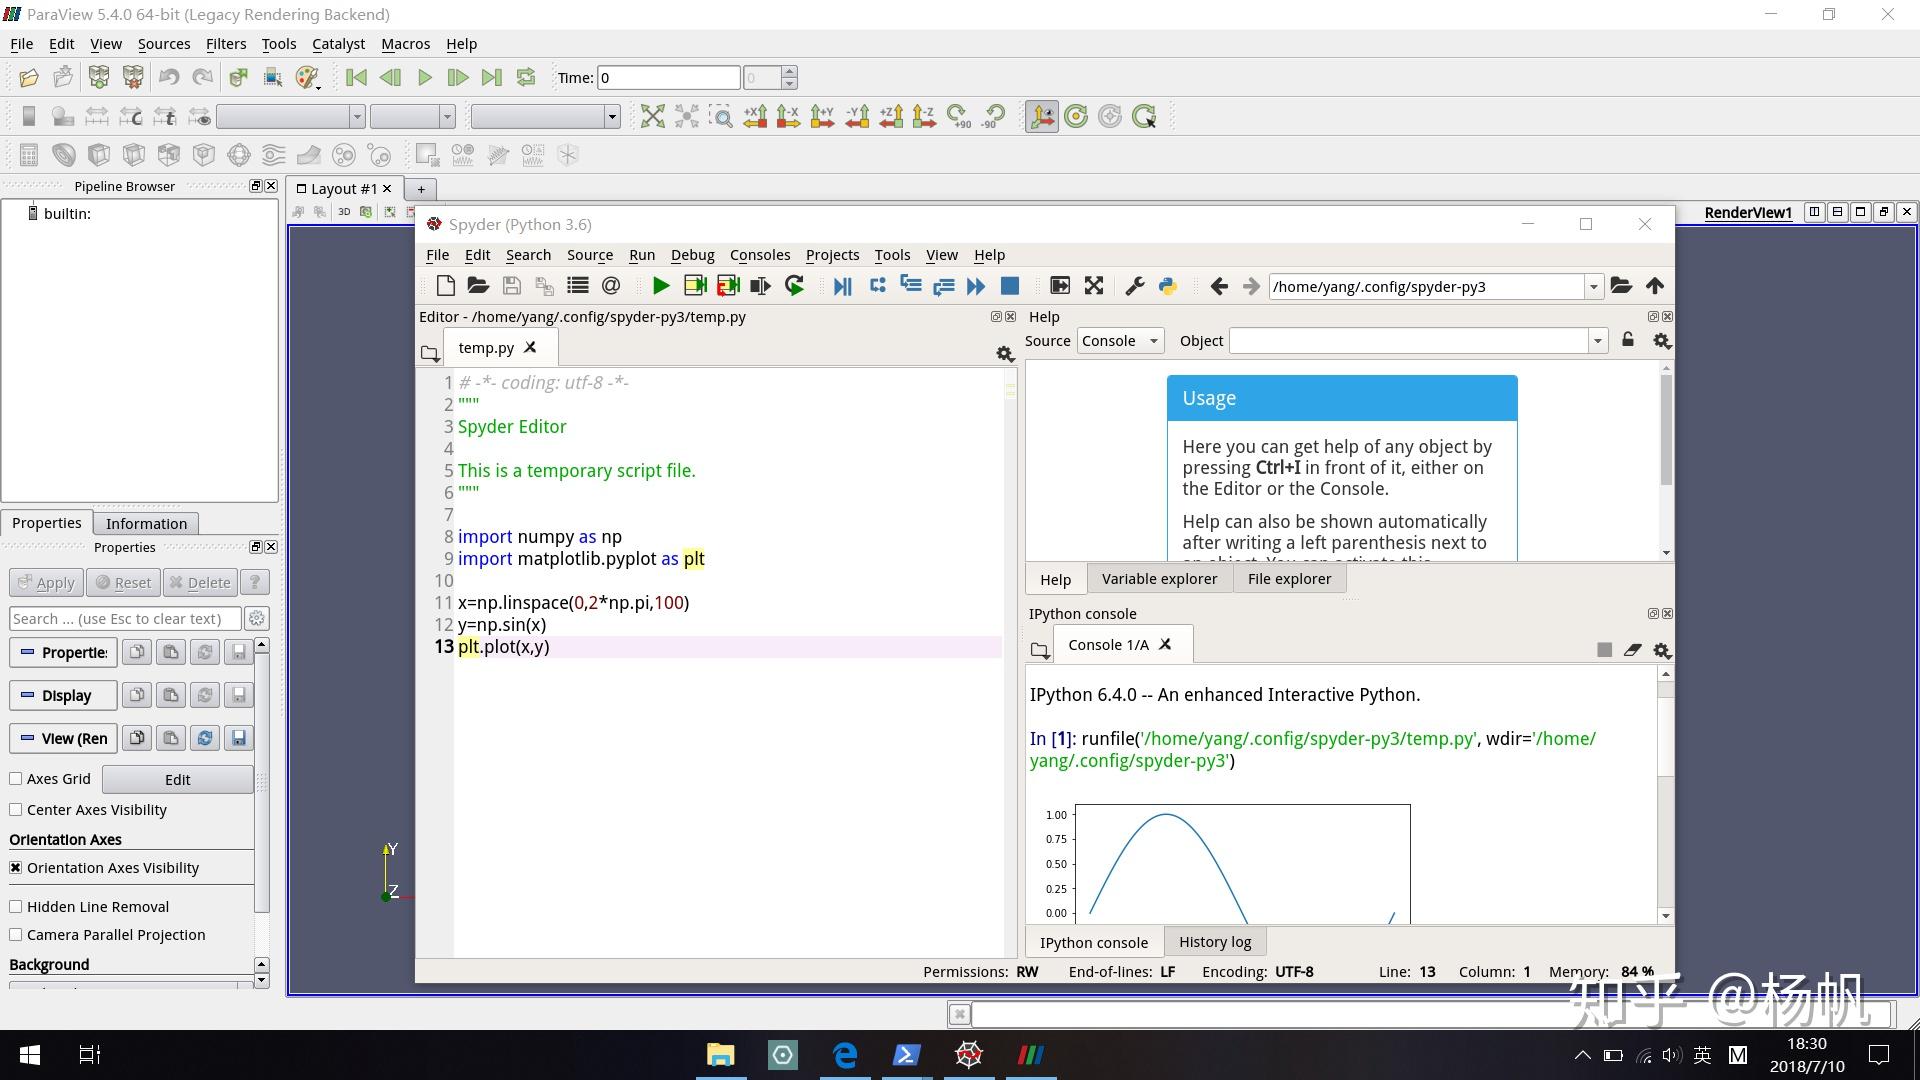Click Spyder's green Run file button
The image size is (1920, 1080).
coord(660,286)
